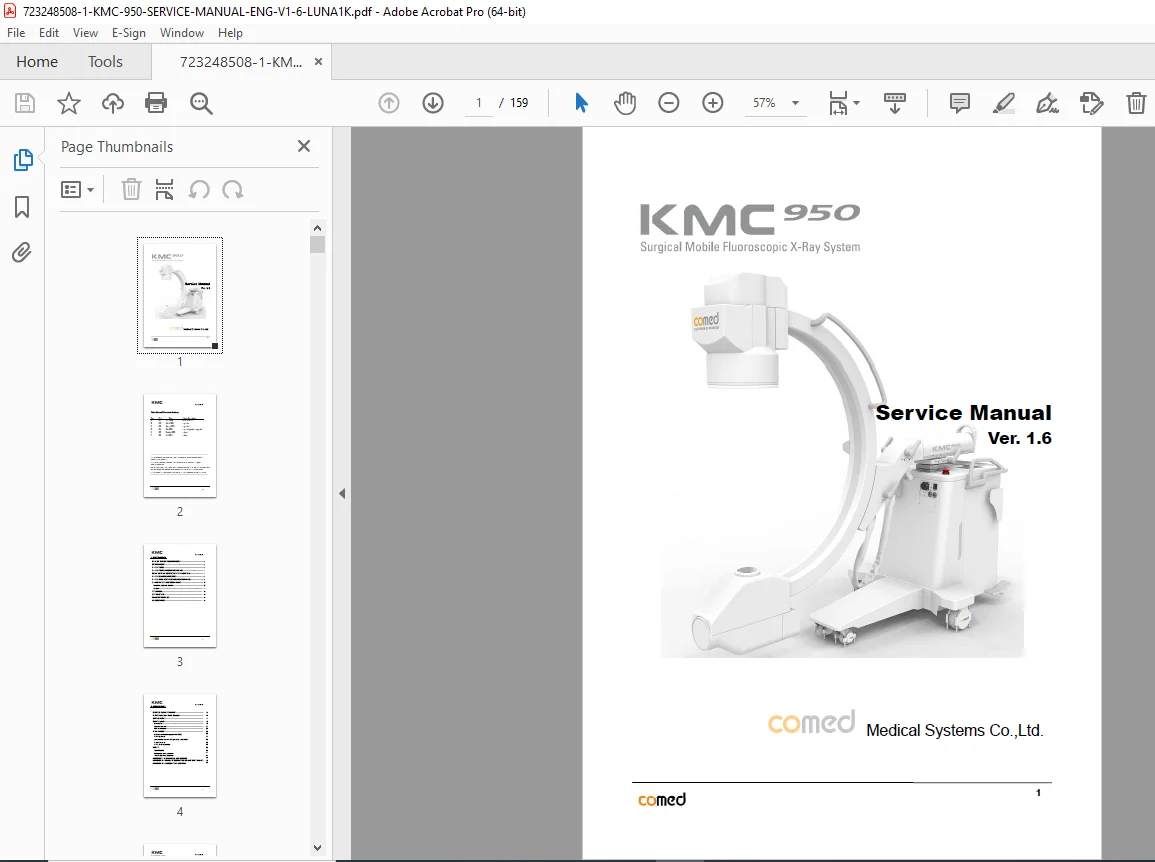Switch to the Home tab
The image size is (1155, 862).
(x=37, y=62)
